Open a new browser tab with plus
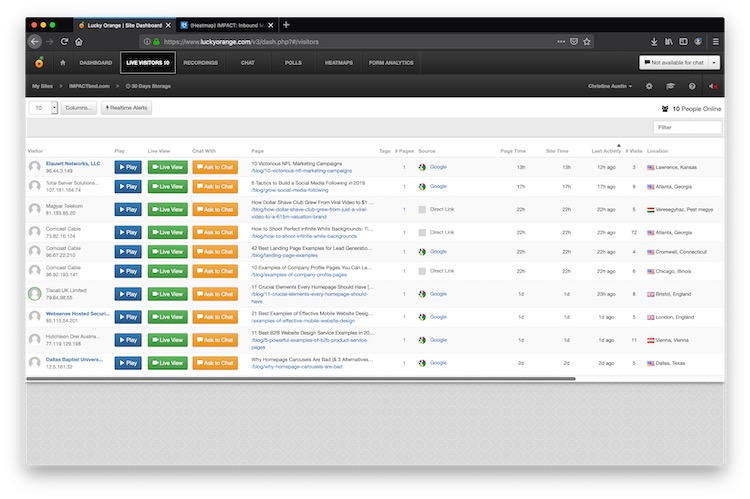Viewport: 750px width, 499px height. [x=286, y=25]
